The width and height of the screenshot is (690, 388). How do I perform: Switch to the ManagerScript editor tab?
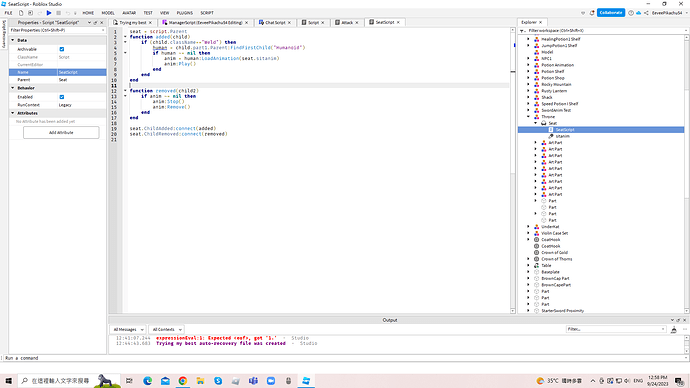click(x=205, y=22)
